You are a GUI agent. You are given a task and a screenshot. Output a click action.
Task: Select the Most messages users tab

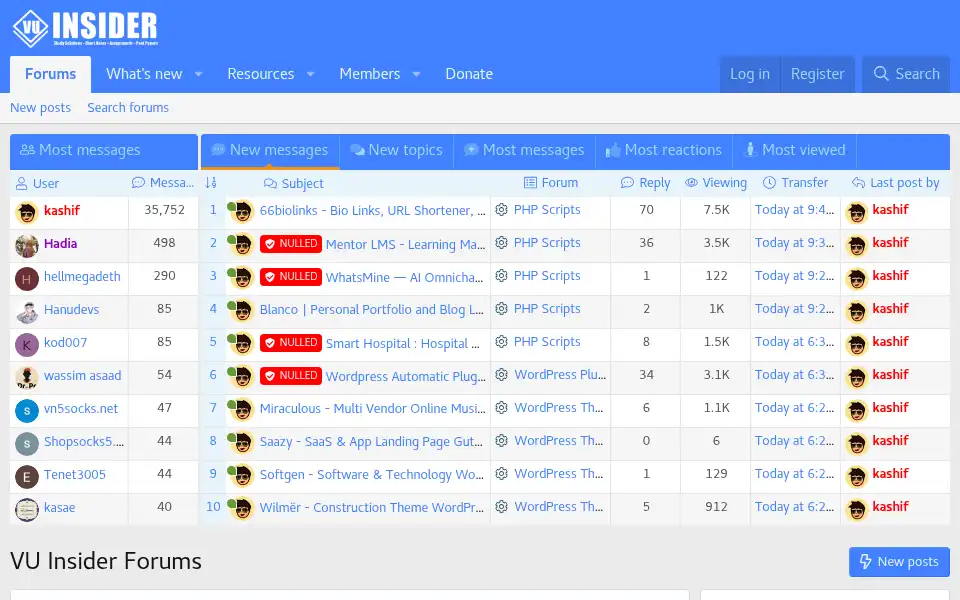pyautogui.click(x=103, y=151)
